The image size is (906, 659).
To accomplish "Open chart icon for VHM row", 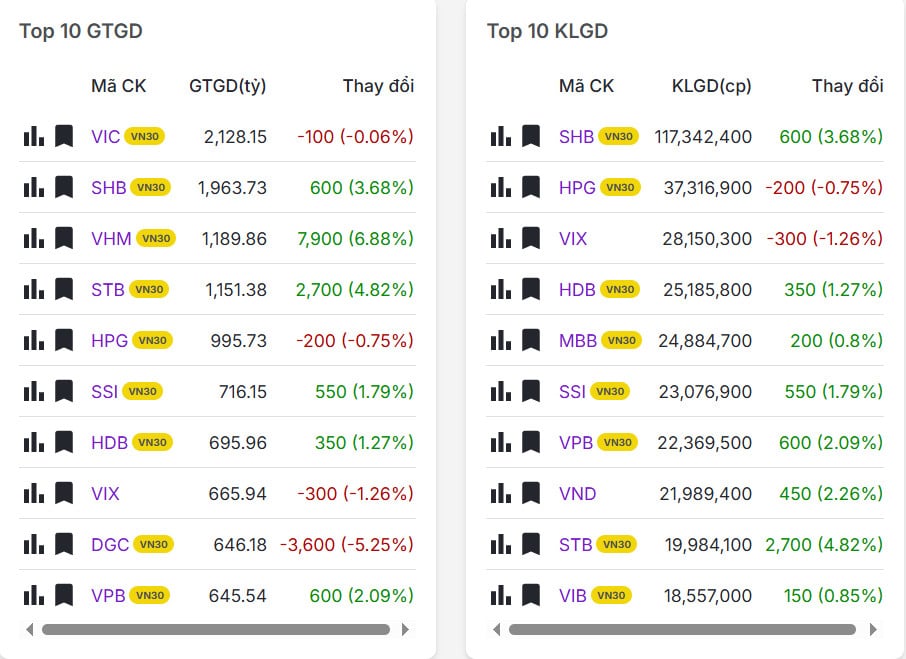I will point(33,238).
